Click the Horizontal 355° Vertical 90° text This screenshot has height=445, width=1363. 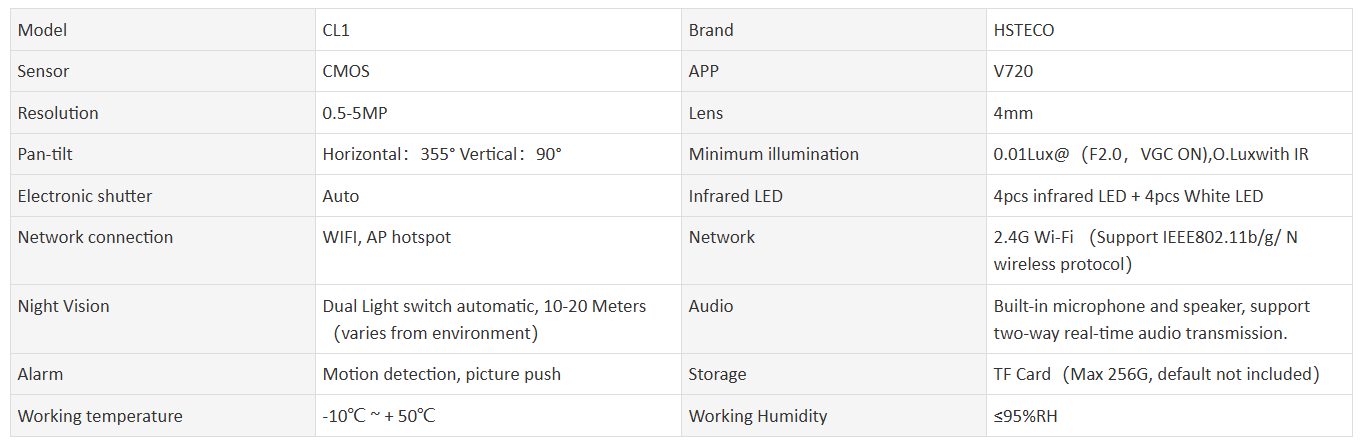pyautogui.click(x=442, y=154)
